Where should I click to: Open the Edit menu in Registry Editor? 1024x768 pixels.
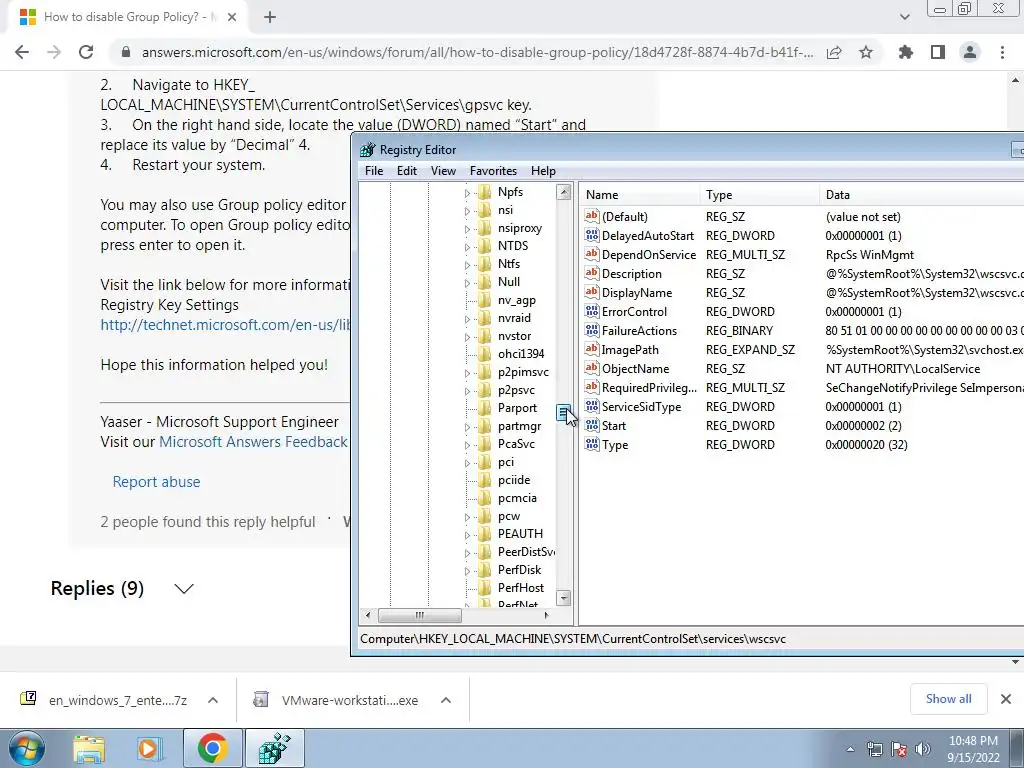click(406, 170)
